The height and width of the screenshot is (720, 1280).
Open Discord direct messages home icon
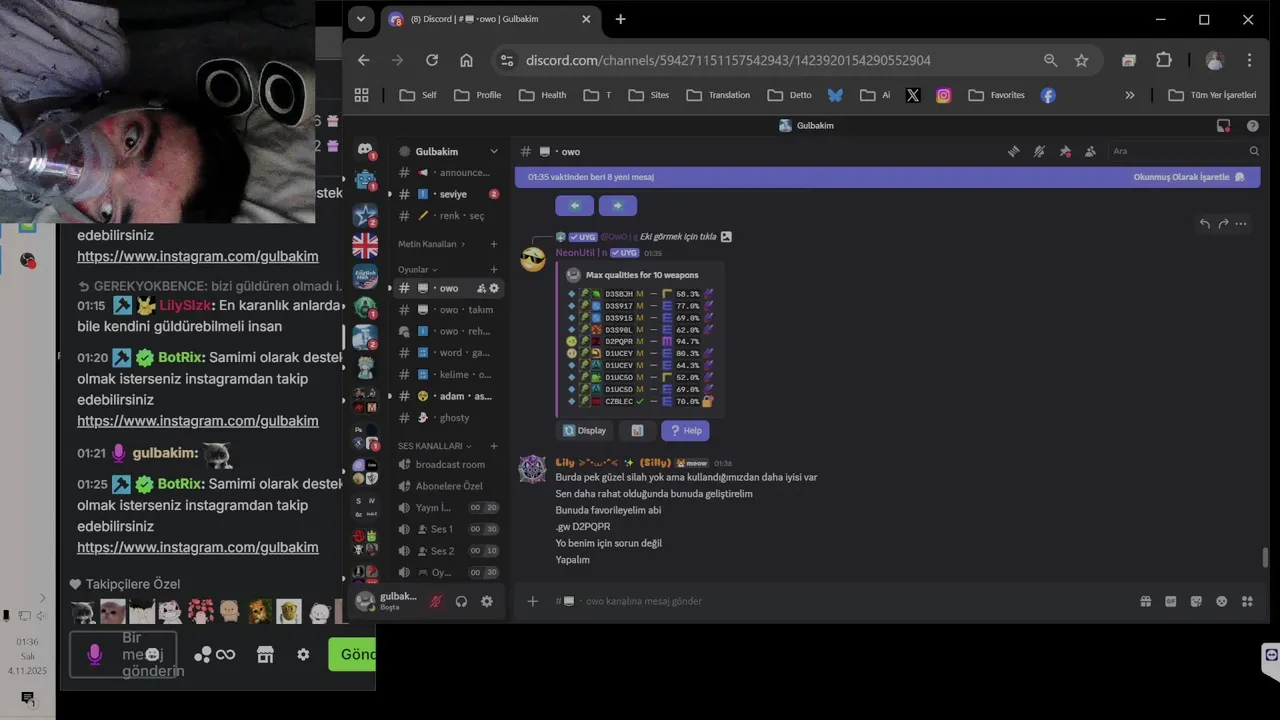coord(365,149)
